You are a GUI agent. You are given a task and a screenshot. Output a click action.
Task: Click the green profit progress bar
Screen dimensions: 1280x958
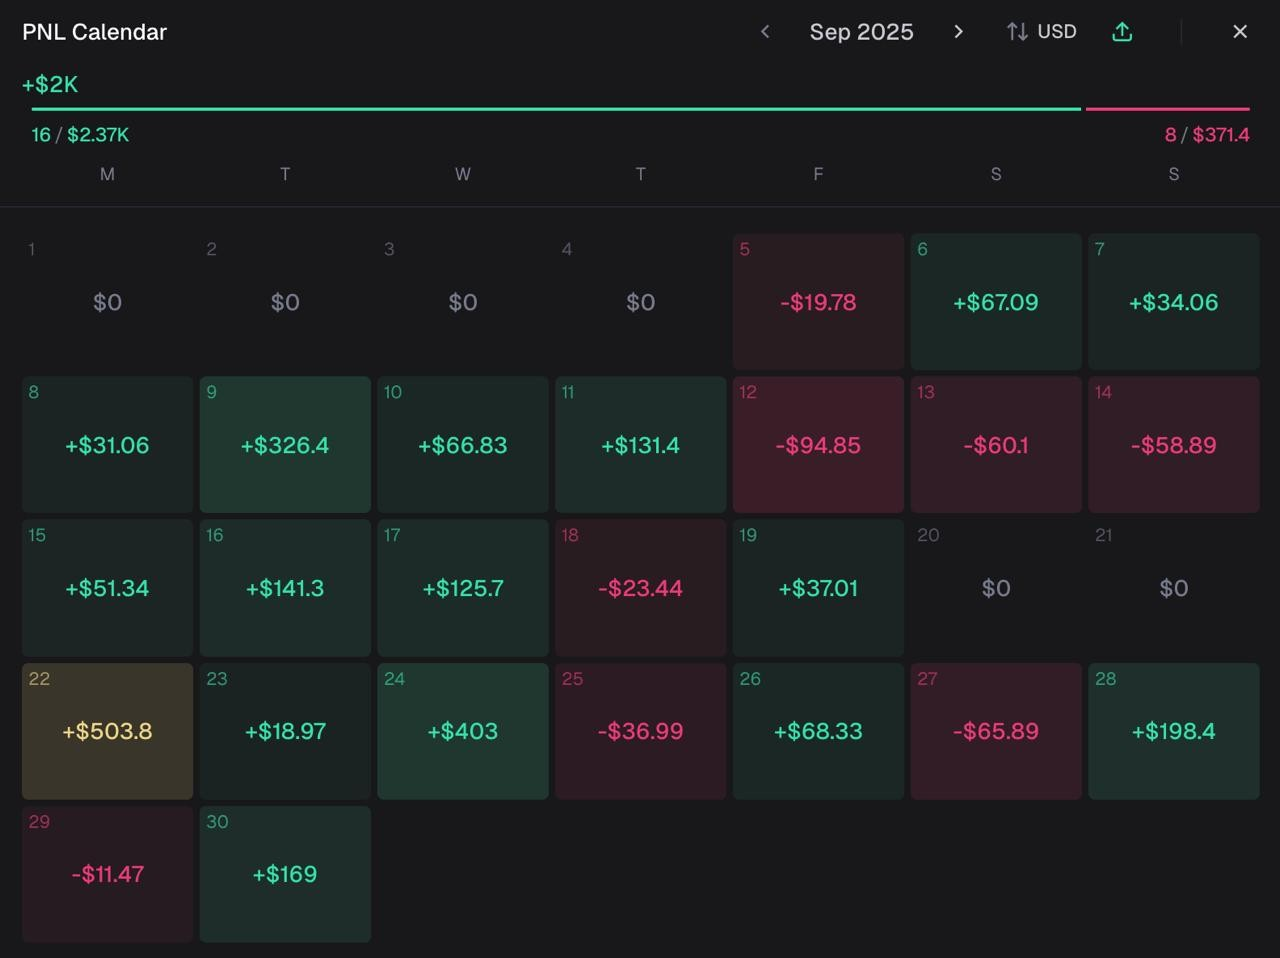click(x=556, y=108)
